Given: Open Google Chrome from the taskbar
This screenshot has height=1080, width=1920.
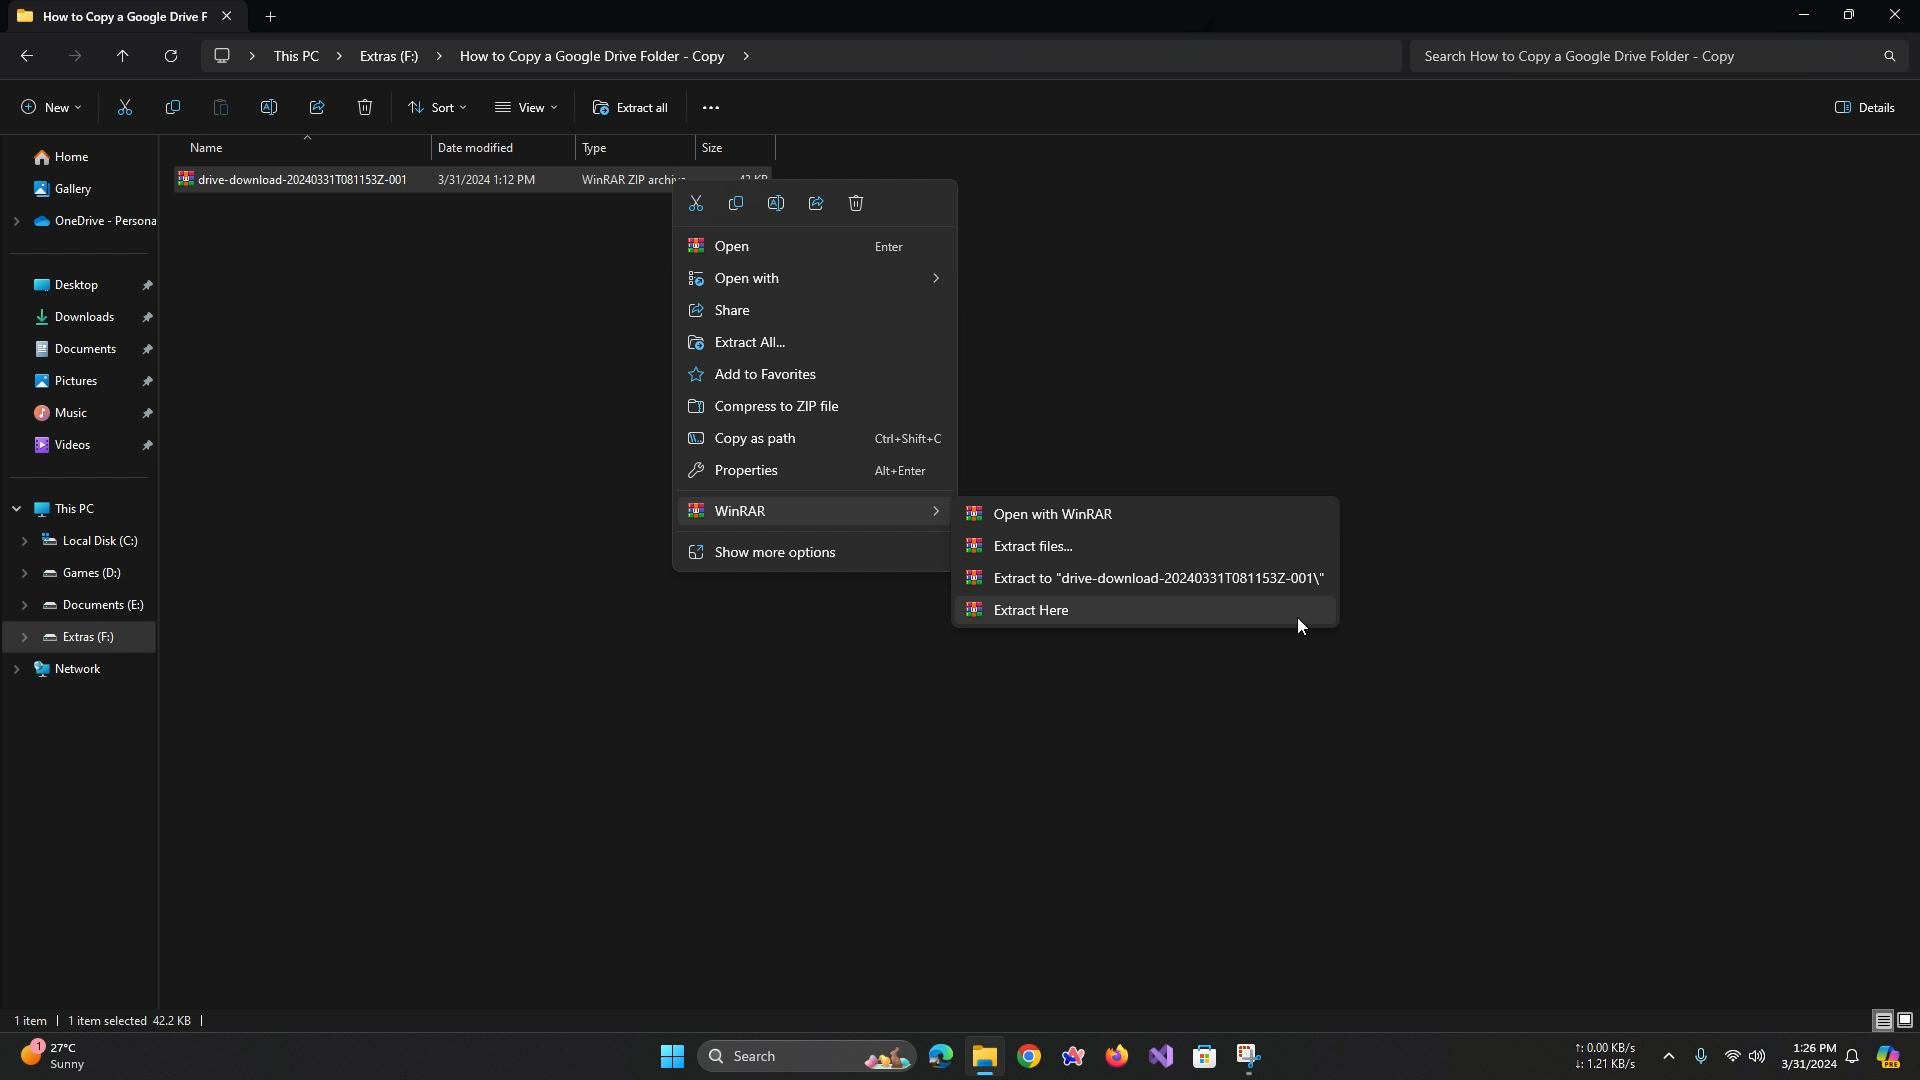Looking at the screenshot, I should pos(1029,1056).
